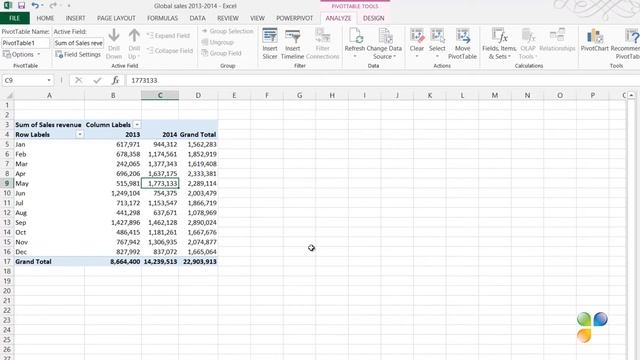Click the insert function fx icon
Image resolution: width=640 pixels, height=360 pixels.
116,80
